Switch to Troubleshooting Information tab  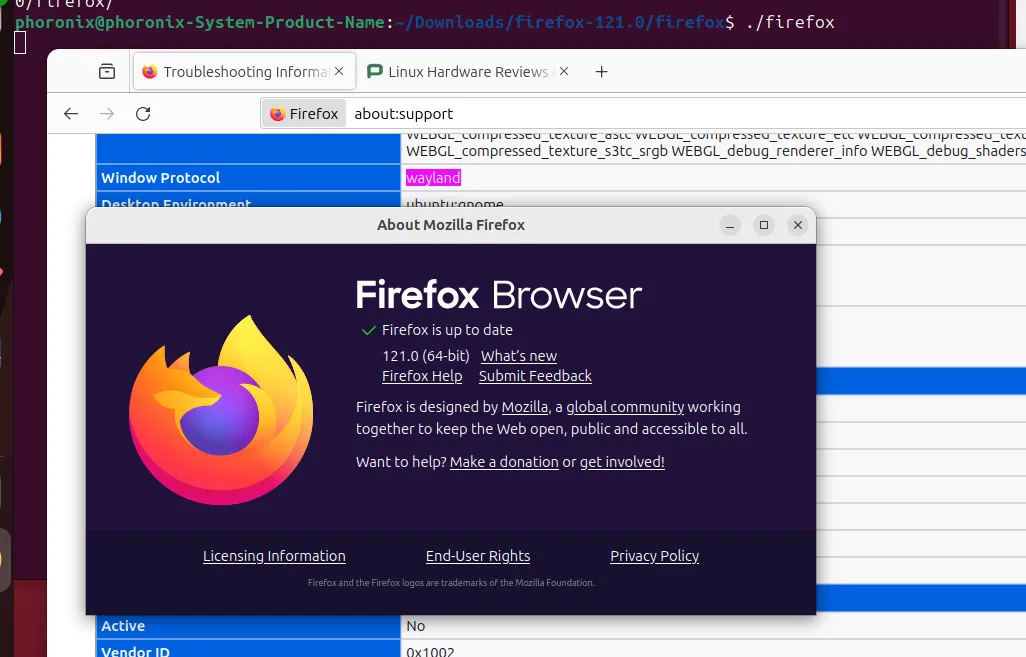(245, 71)
